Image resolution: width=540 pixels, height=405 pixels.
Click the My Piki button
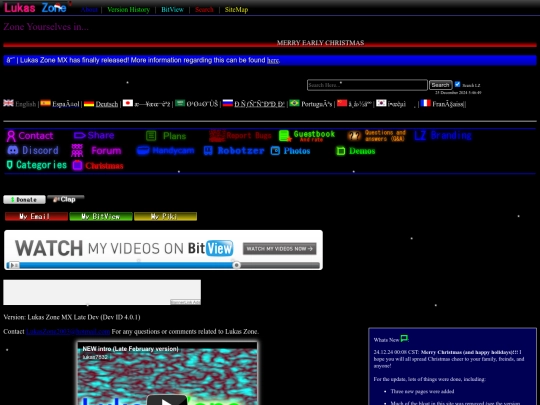tap(165, 216)
